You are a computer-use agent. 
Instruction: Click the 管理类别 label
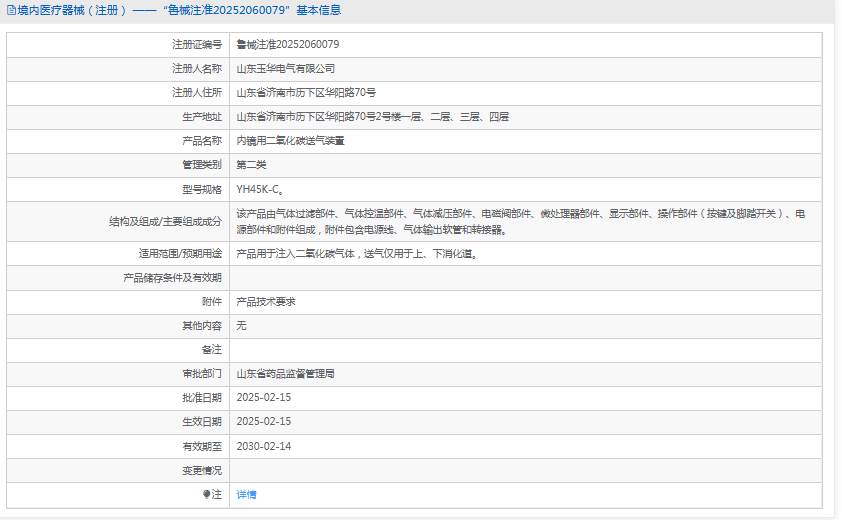click(202, 165)
